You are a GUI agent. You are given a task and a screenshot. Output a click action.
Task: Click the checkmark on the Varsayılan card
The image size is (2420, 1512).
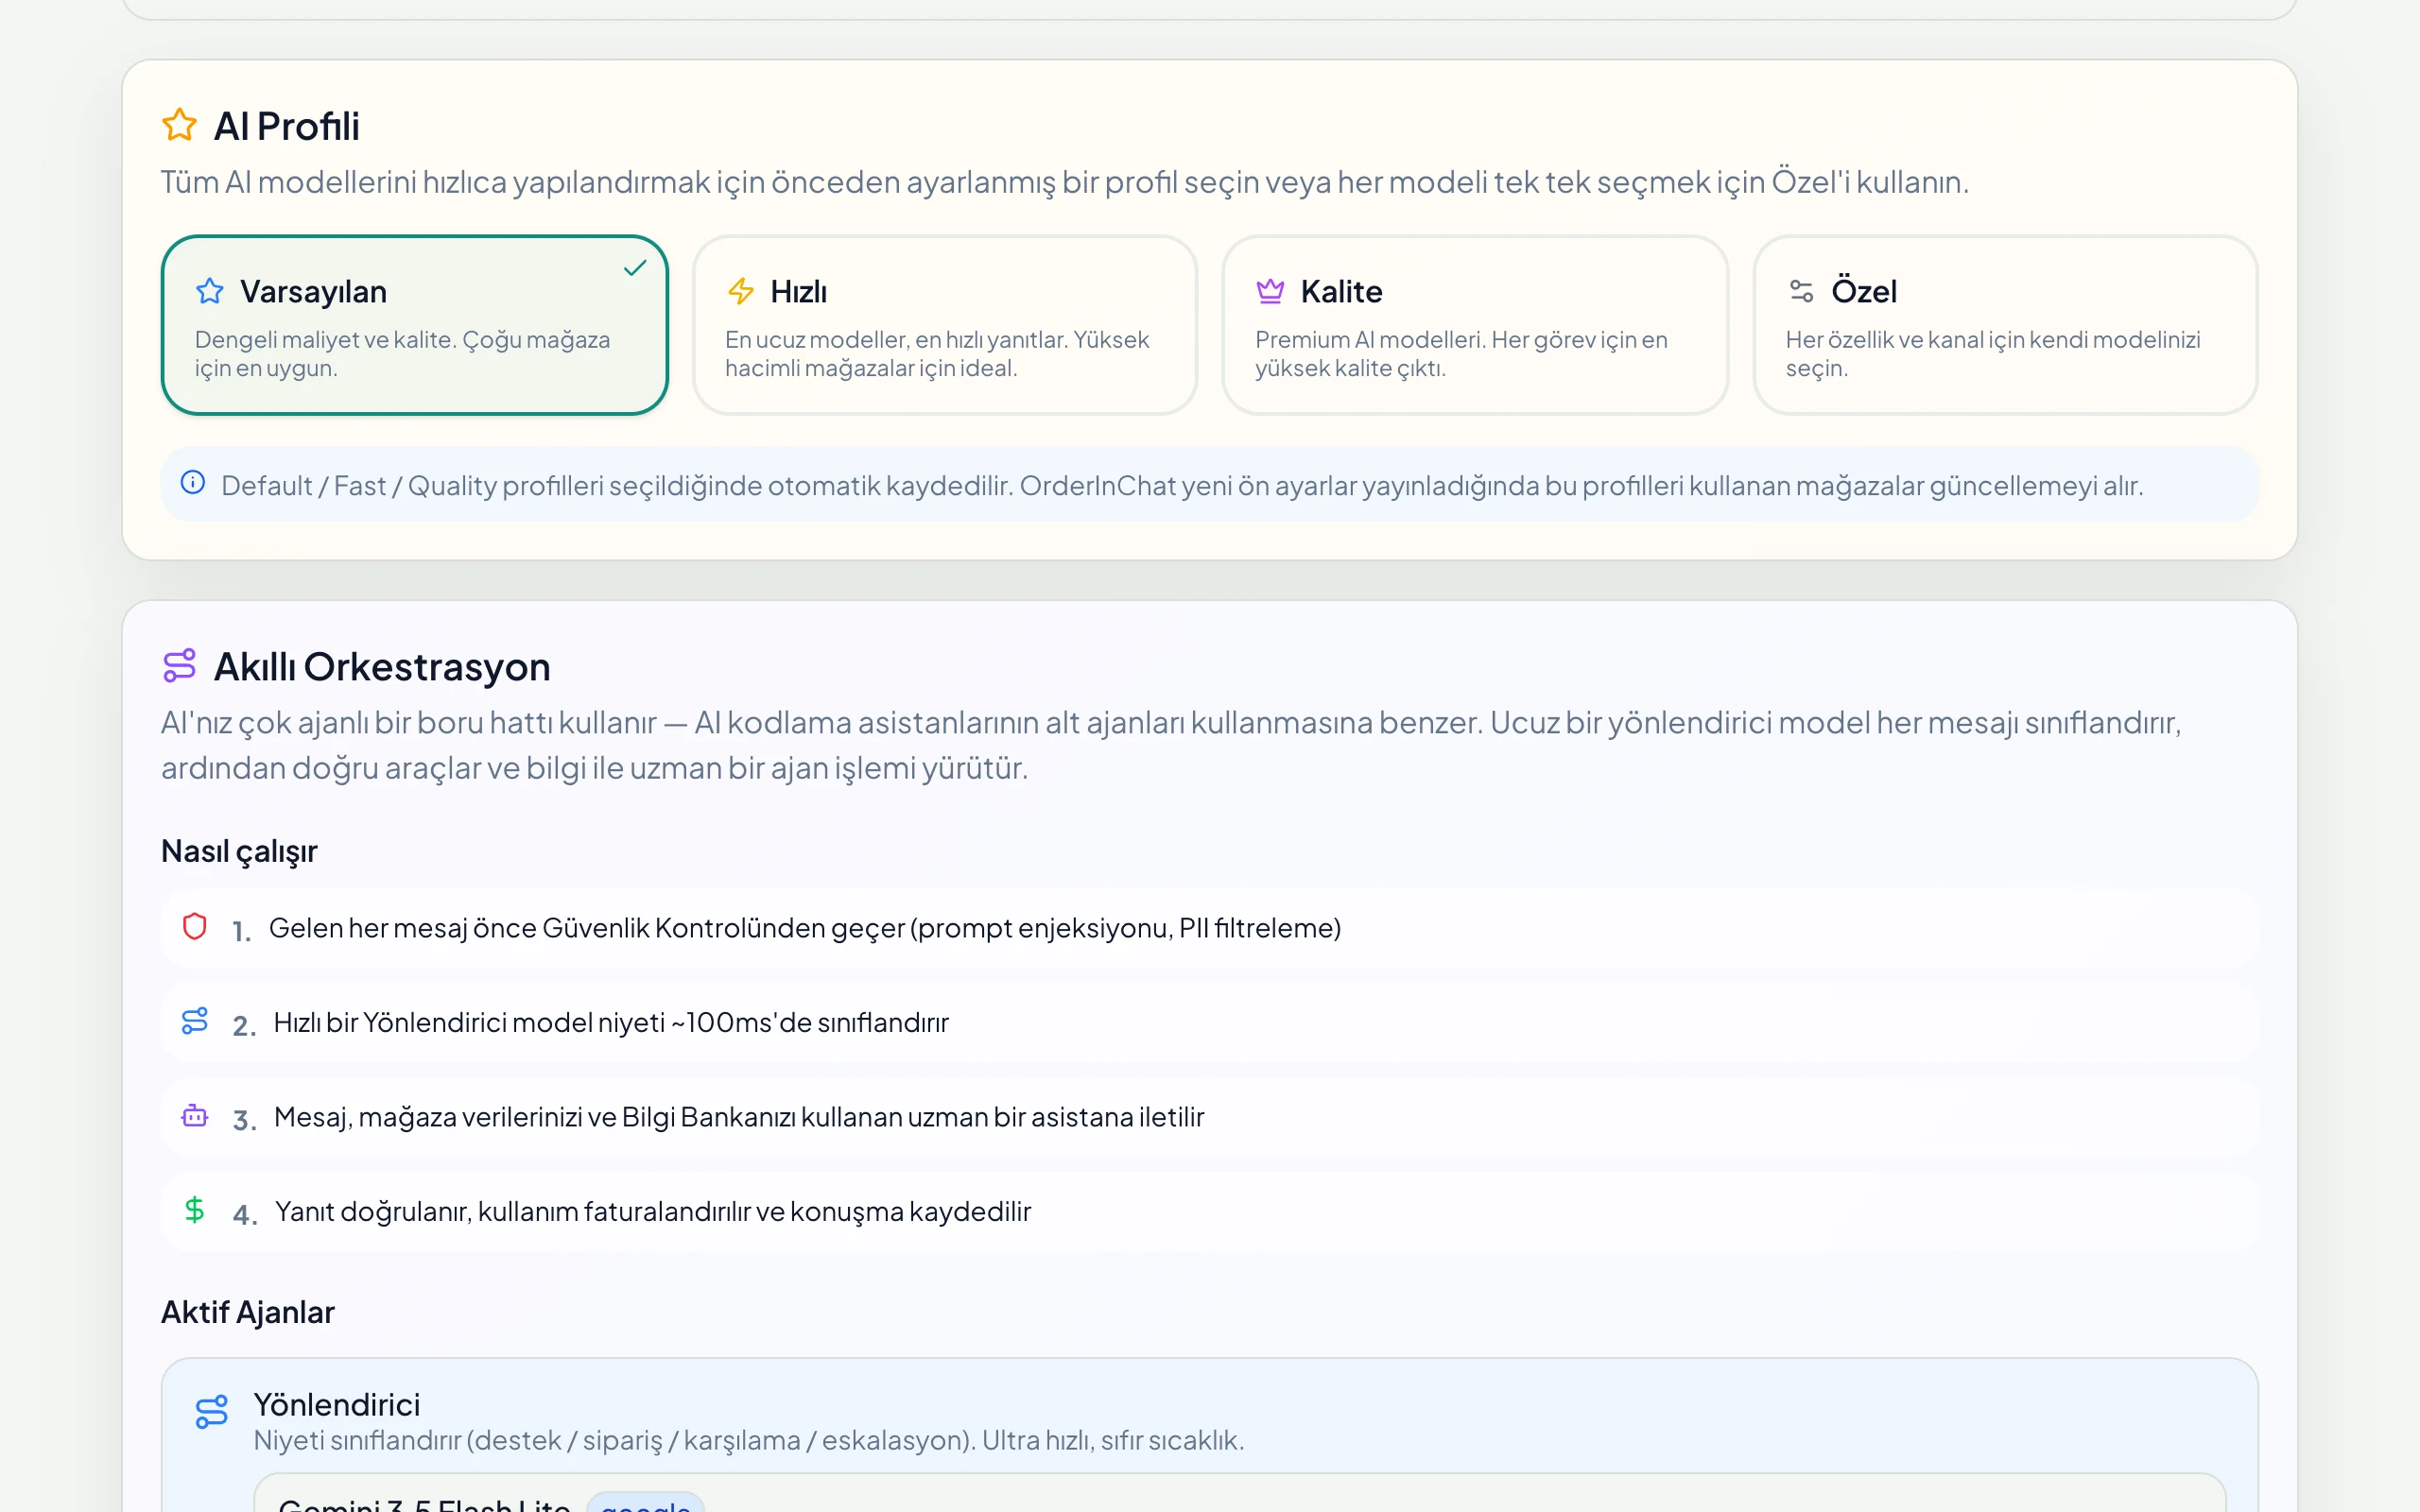pos(635,268)
